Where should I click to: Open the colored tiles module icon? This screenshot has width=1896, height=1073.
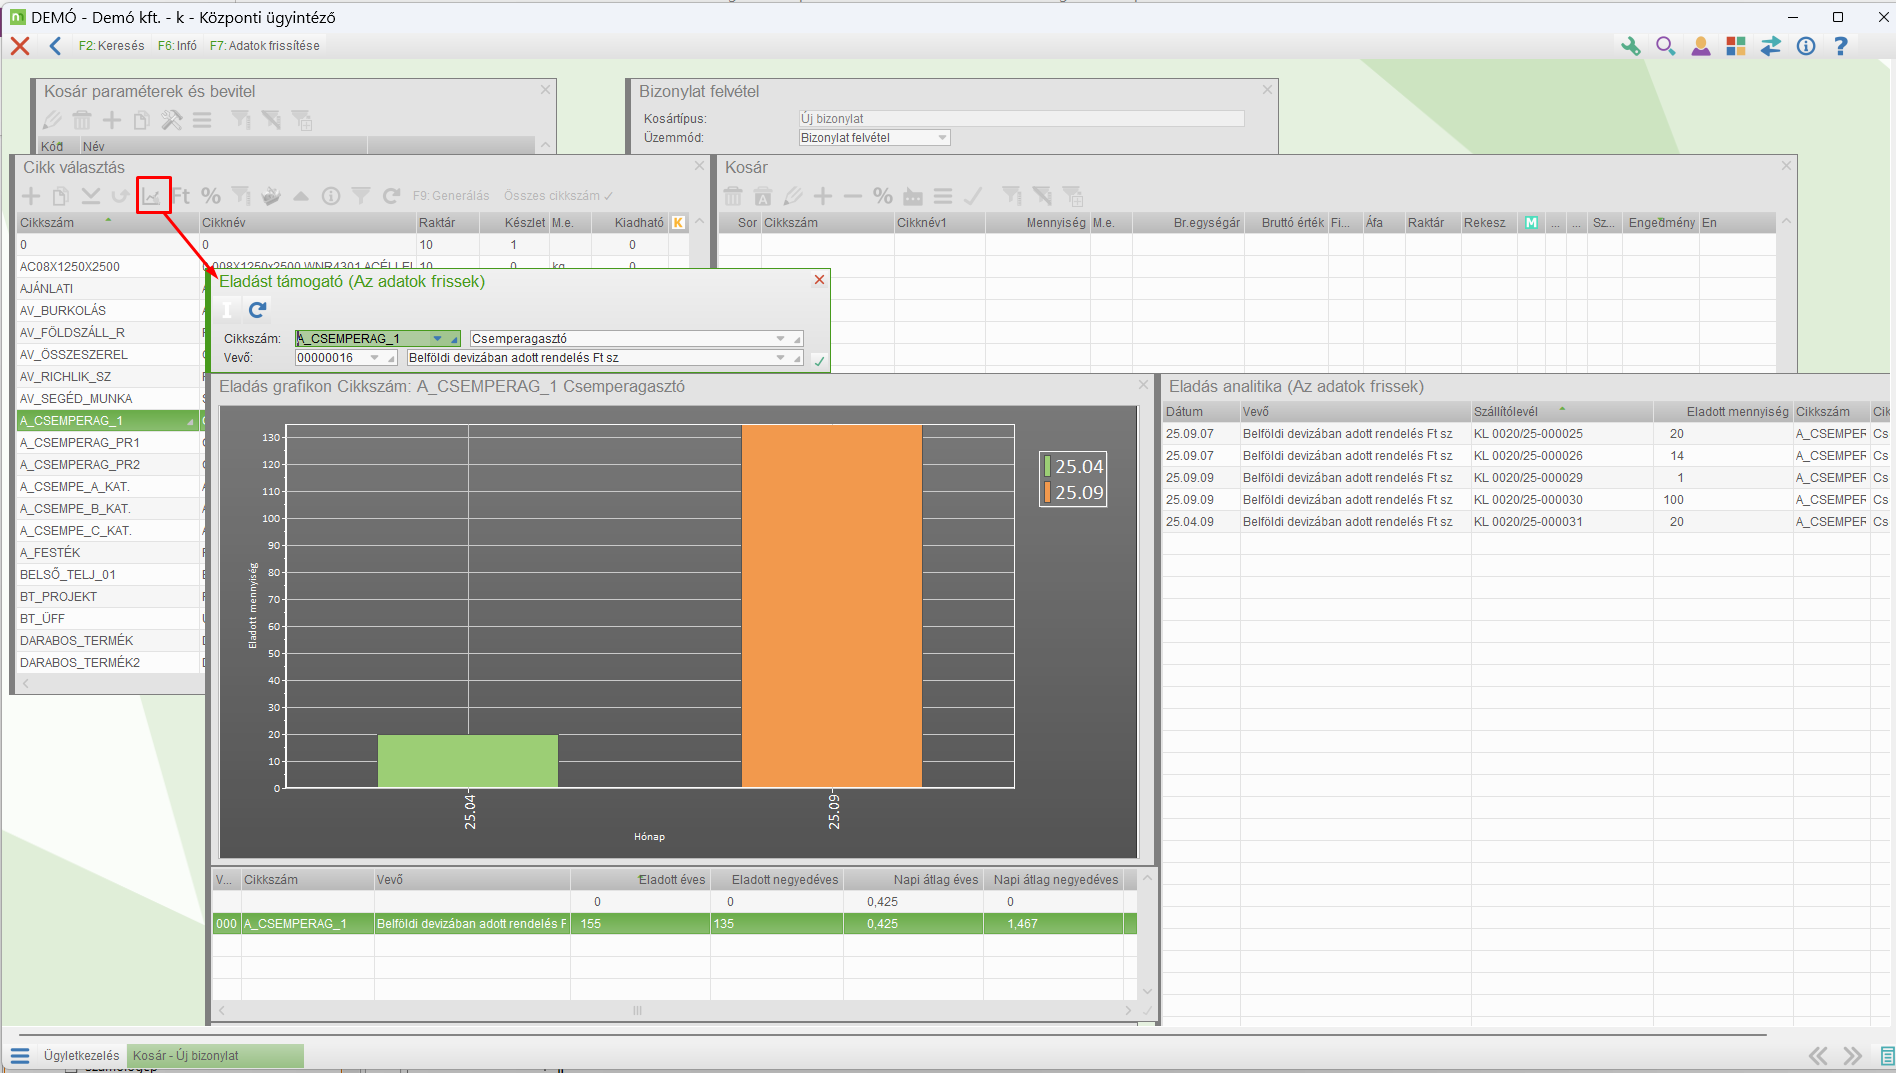1735,46
